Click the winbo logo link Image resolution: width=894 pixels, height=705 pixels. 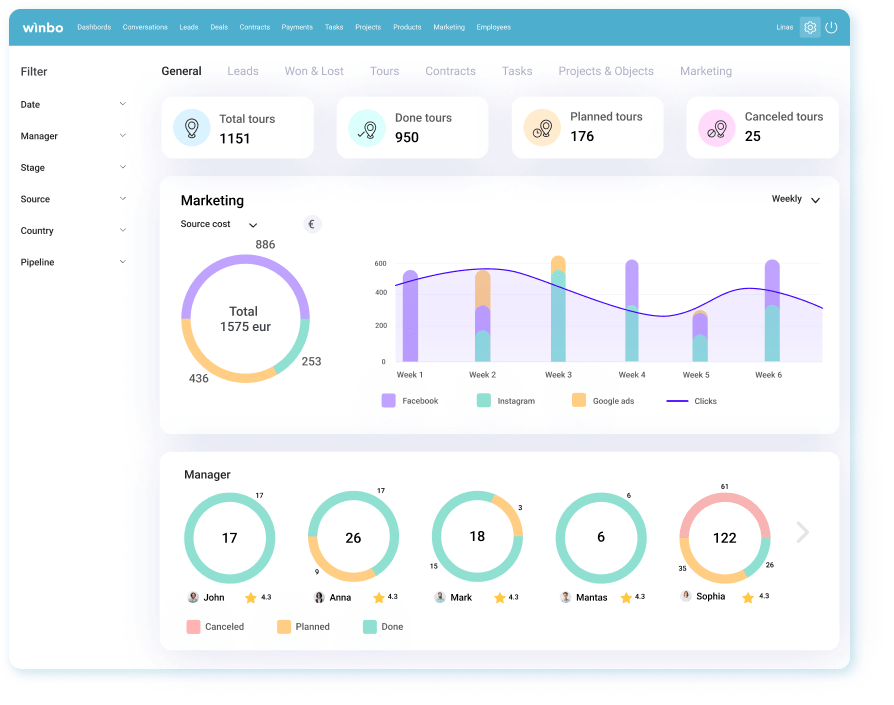click(43, 27)
